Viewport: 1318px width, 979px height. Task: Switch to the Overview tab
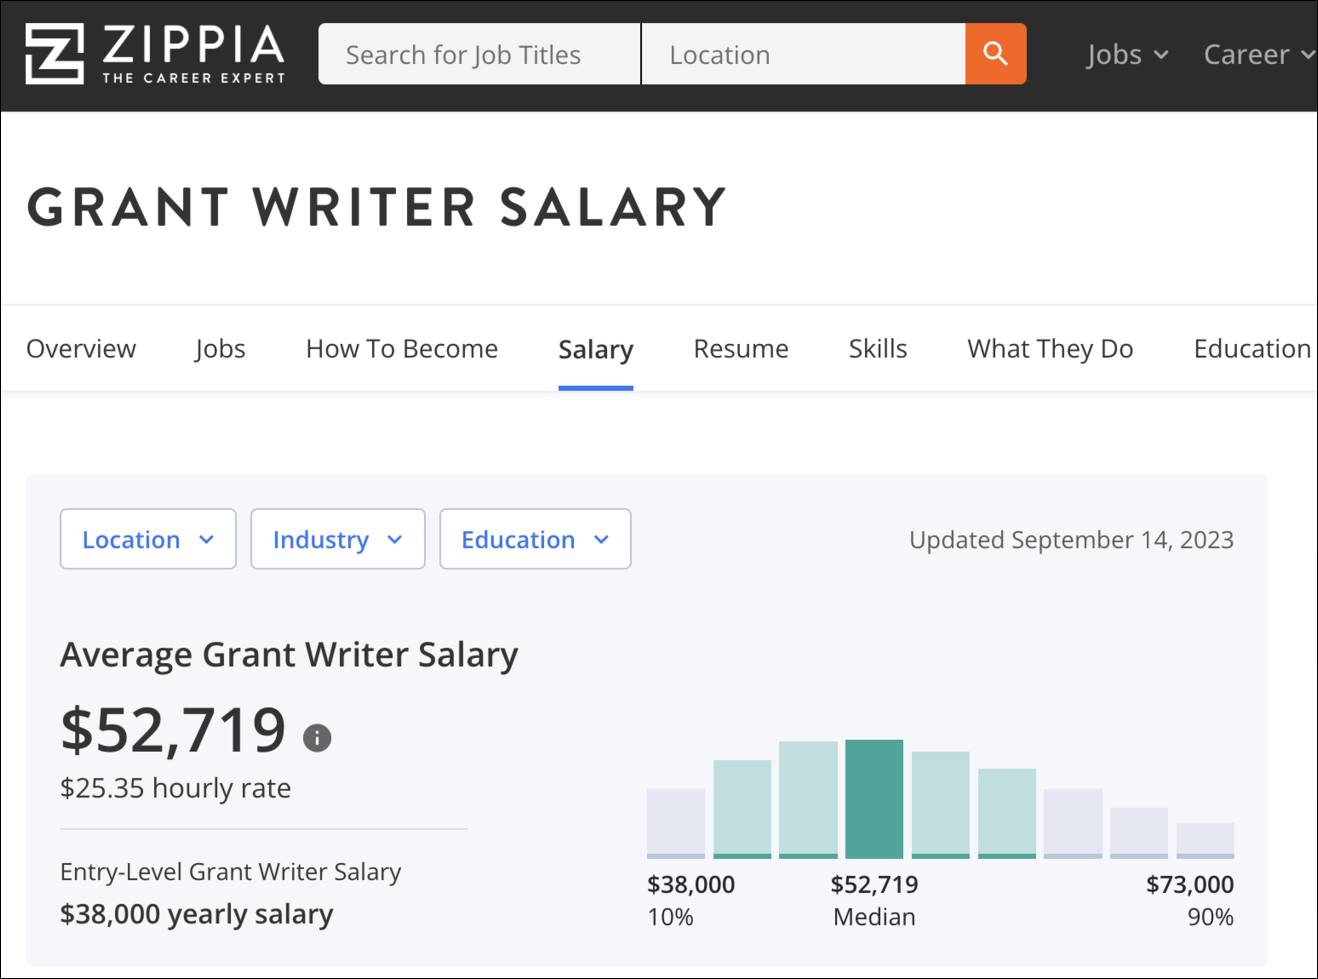80,348
